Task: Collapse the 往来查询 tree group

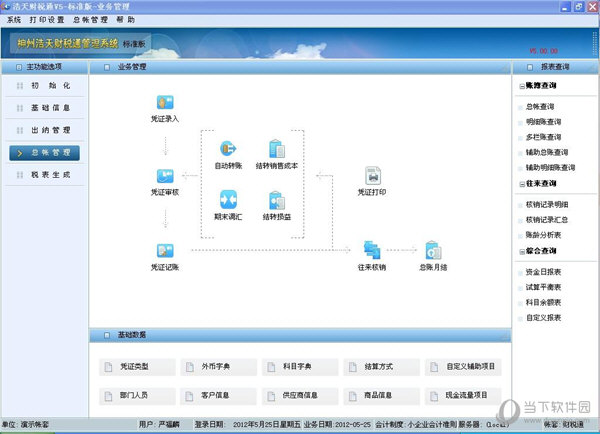Action: click(520, 184)
